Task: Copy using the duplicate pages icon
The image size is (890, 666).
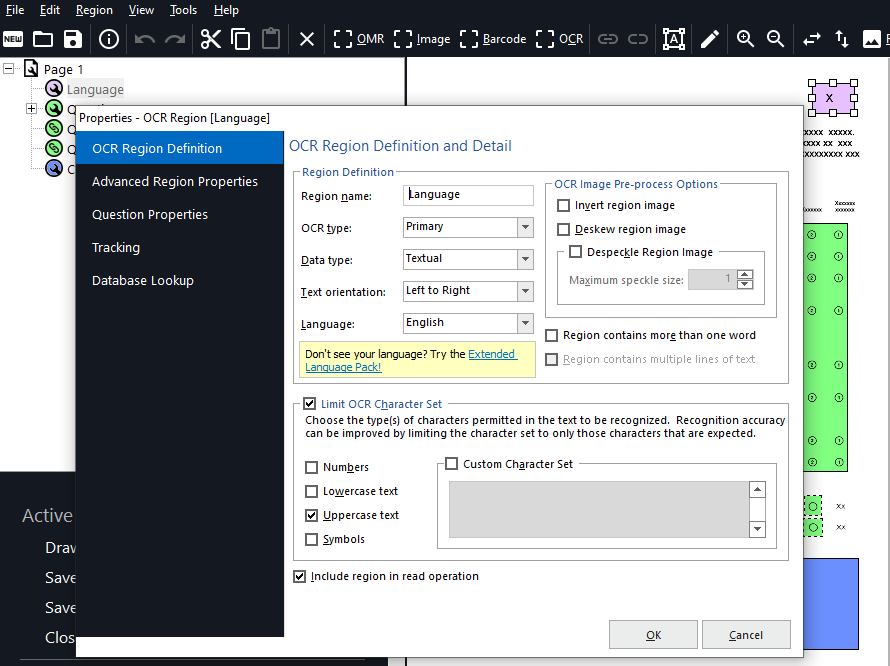Action: click(x=241, y=39)
